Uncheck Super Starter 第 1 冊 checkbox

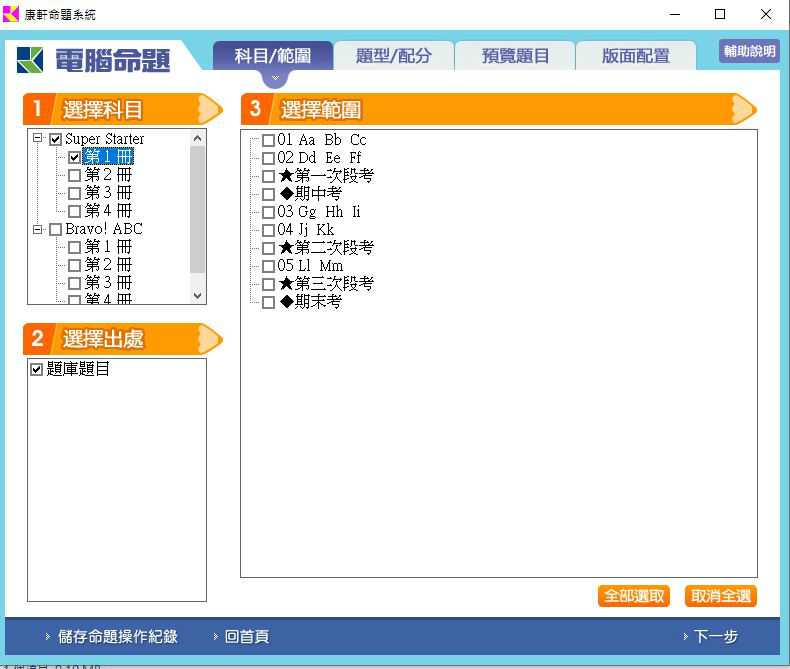(x=74, y=157)
